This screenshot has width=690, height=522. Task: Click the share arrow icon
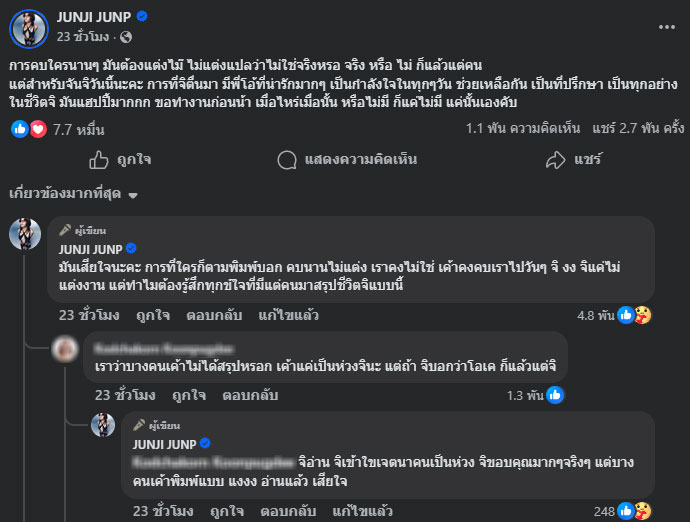point(556,160)
